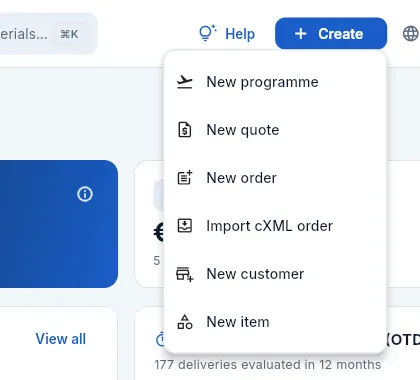Click the '177 deliveries evaluated in 12 months' text
Image resolution: width=420 pixels, height=380 pixels.
coord(267,365)
